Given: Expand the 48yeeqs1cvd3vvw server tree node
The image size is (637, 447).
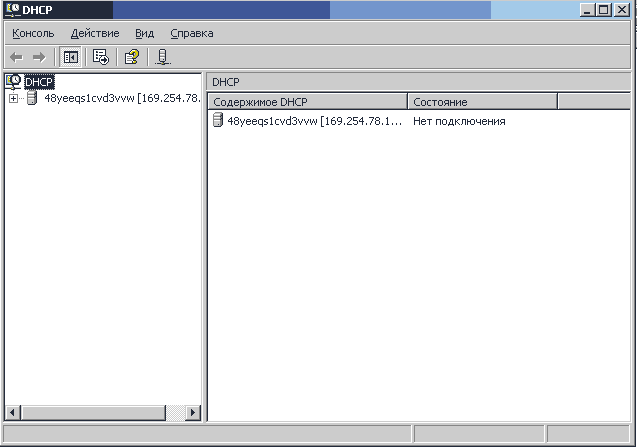Looking at the screenshot, I should 13,98.
